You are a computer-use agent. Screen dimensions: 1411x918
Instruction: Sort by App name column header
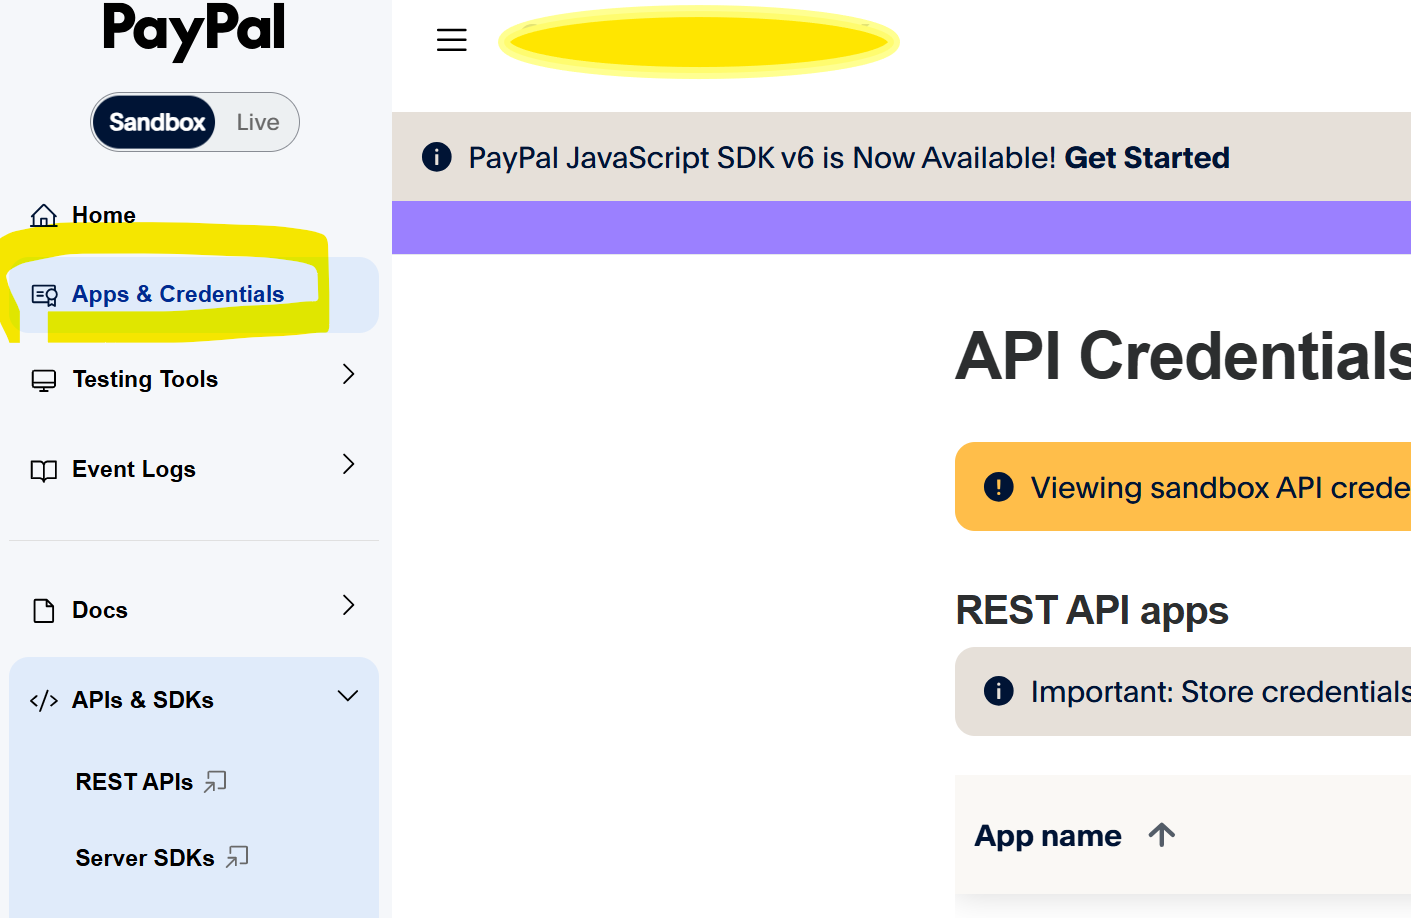coord(1048,836)
